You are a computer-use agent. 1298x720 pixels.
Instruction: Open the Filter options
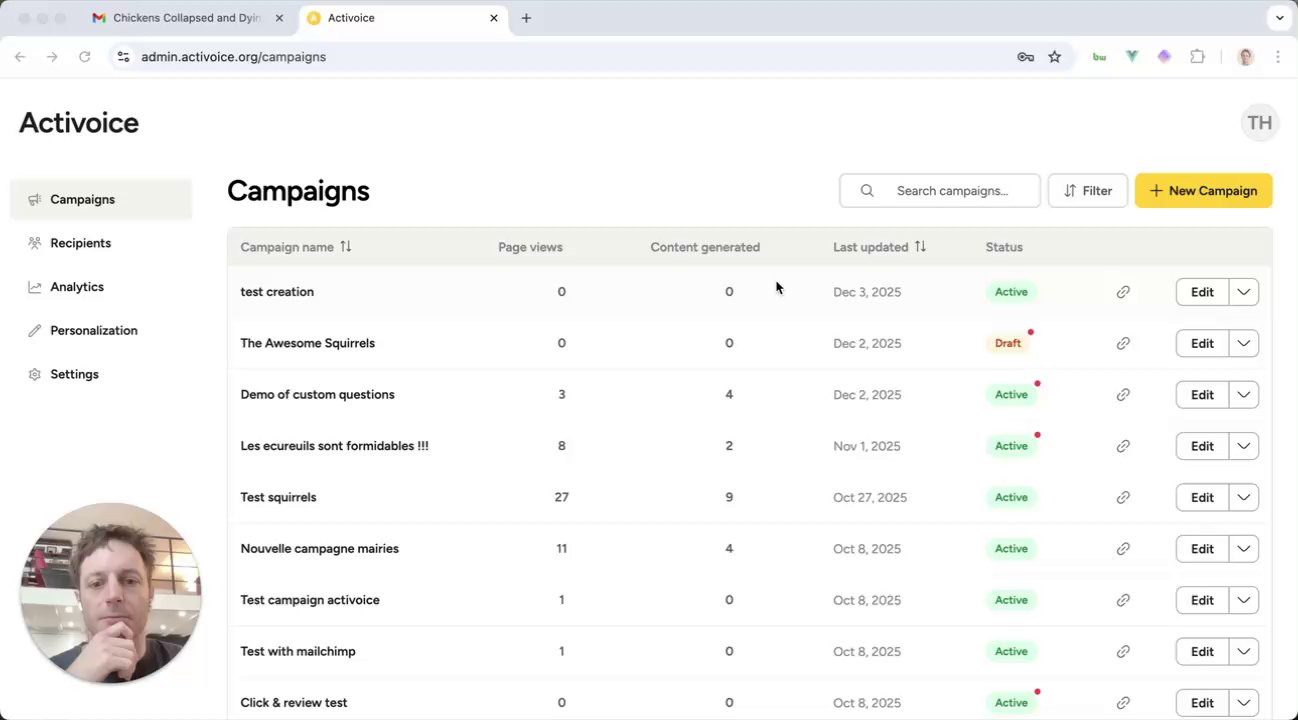click(1087, 191)
